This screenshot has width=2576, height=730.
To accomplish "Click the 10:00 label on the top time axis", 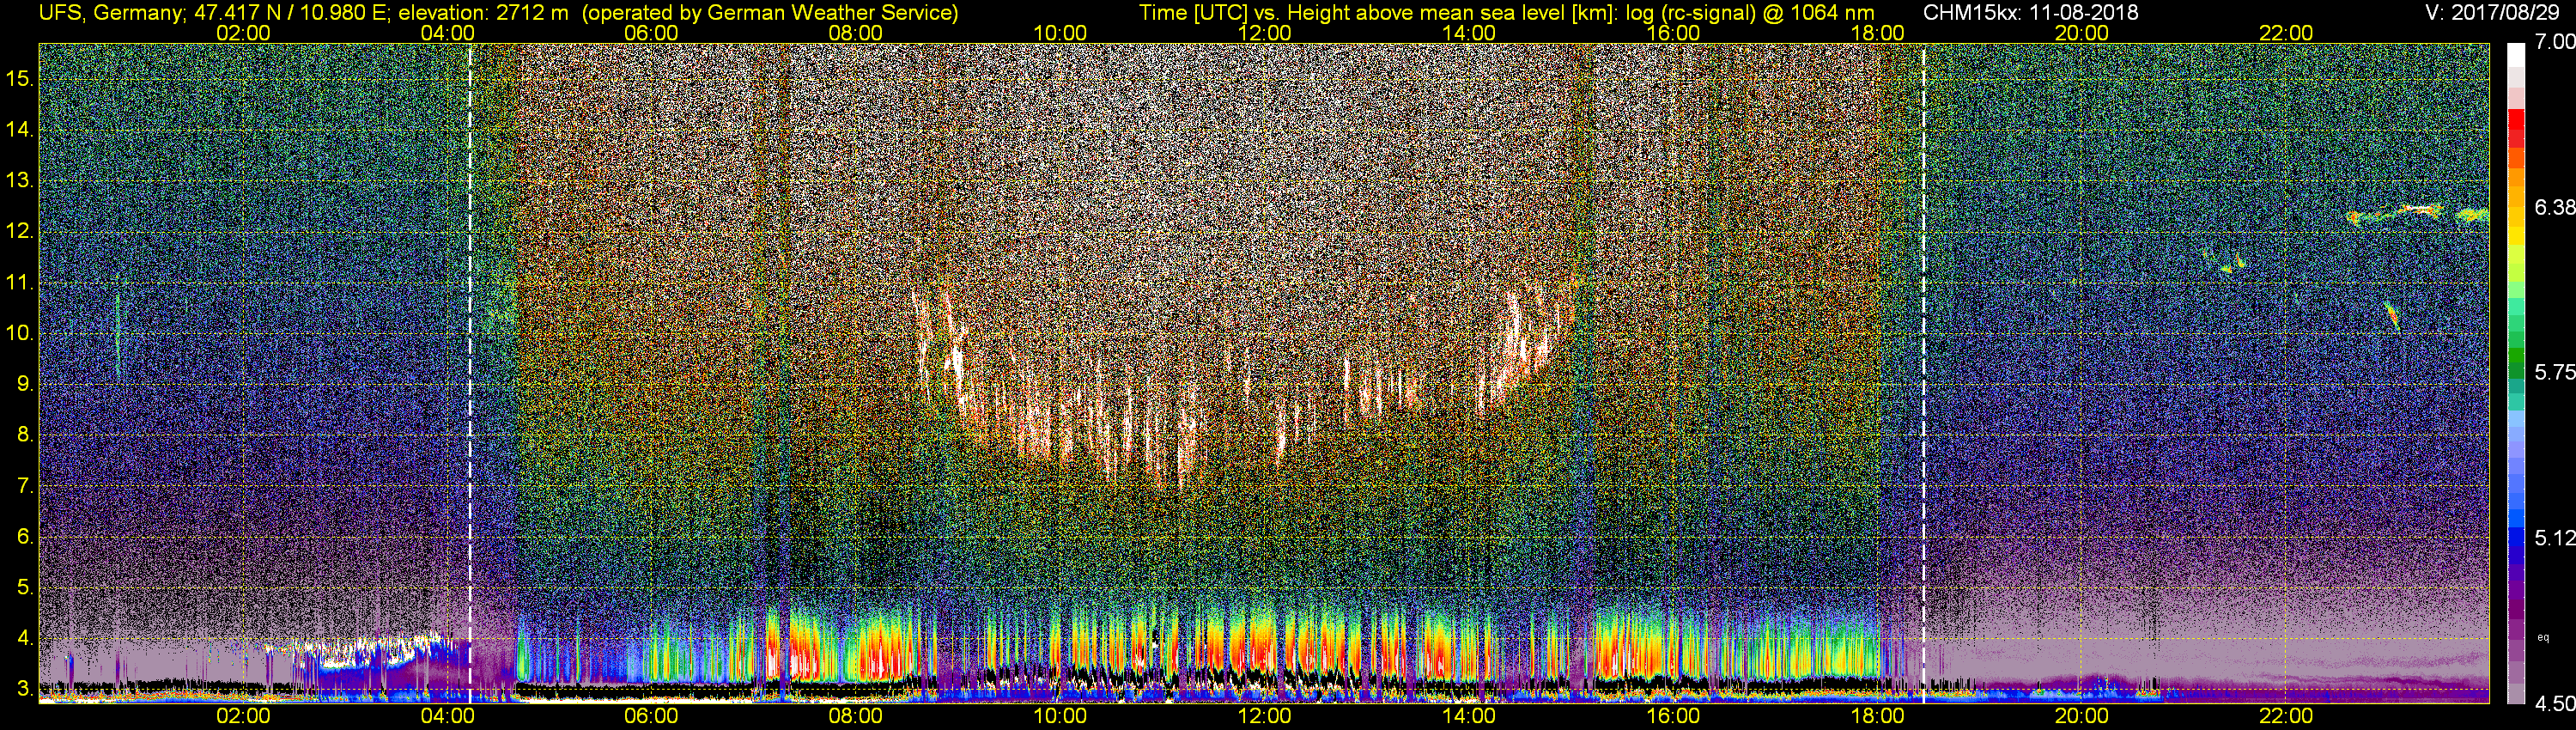I will [1060, 33].
